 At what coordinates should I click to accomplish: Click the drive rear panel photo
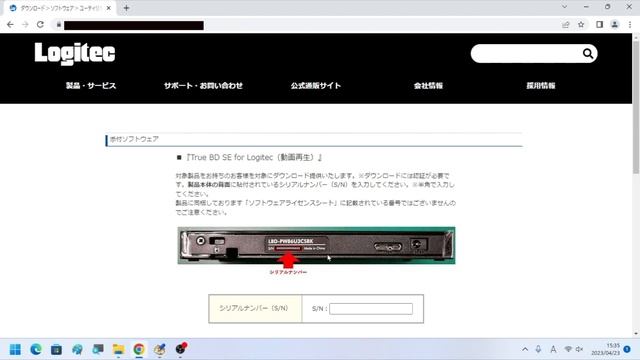pos(316,246)
